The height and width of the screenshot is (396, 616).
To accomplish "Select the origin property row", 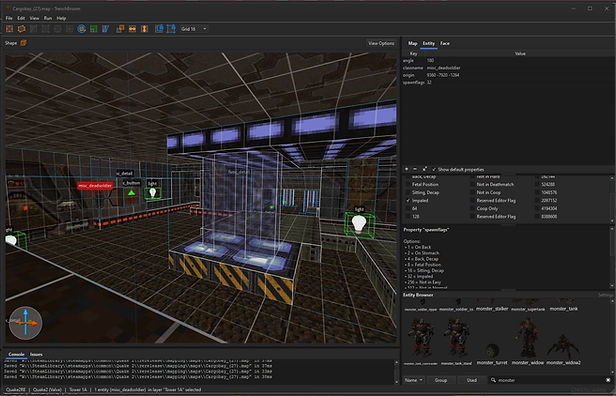I will point(507,75).
